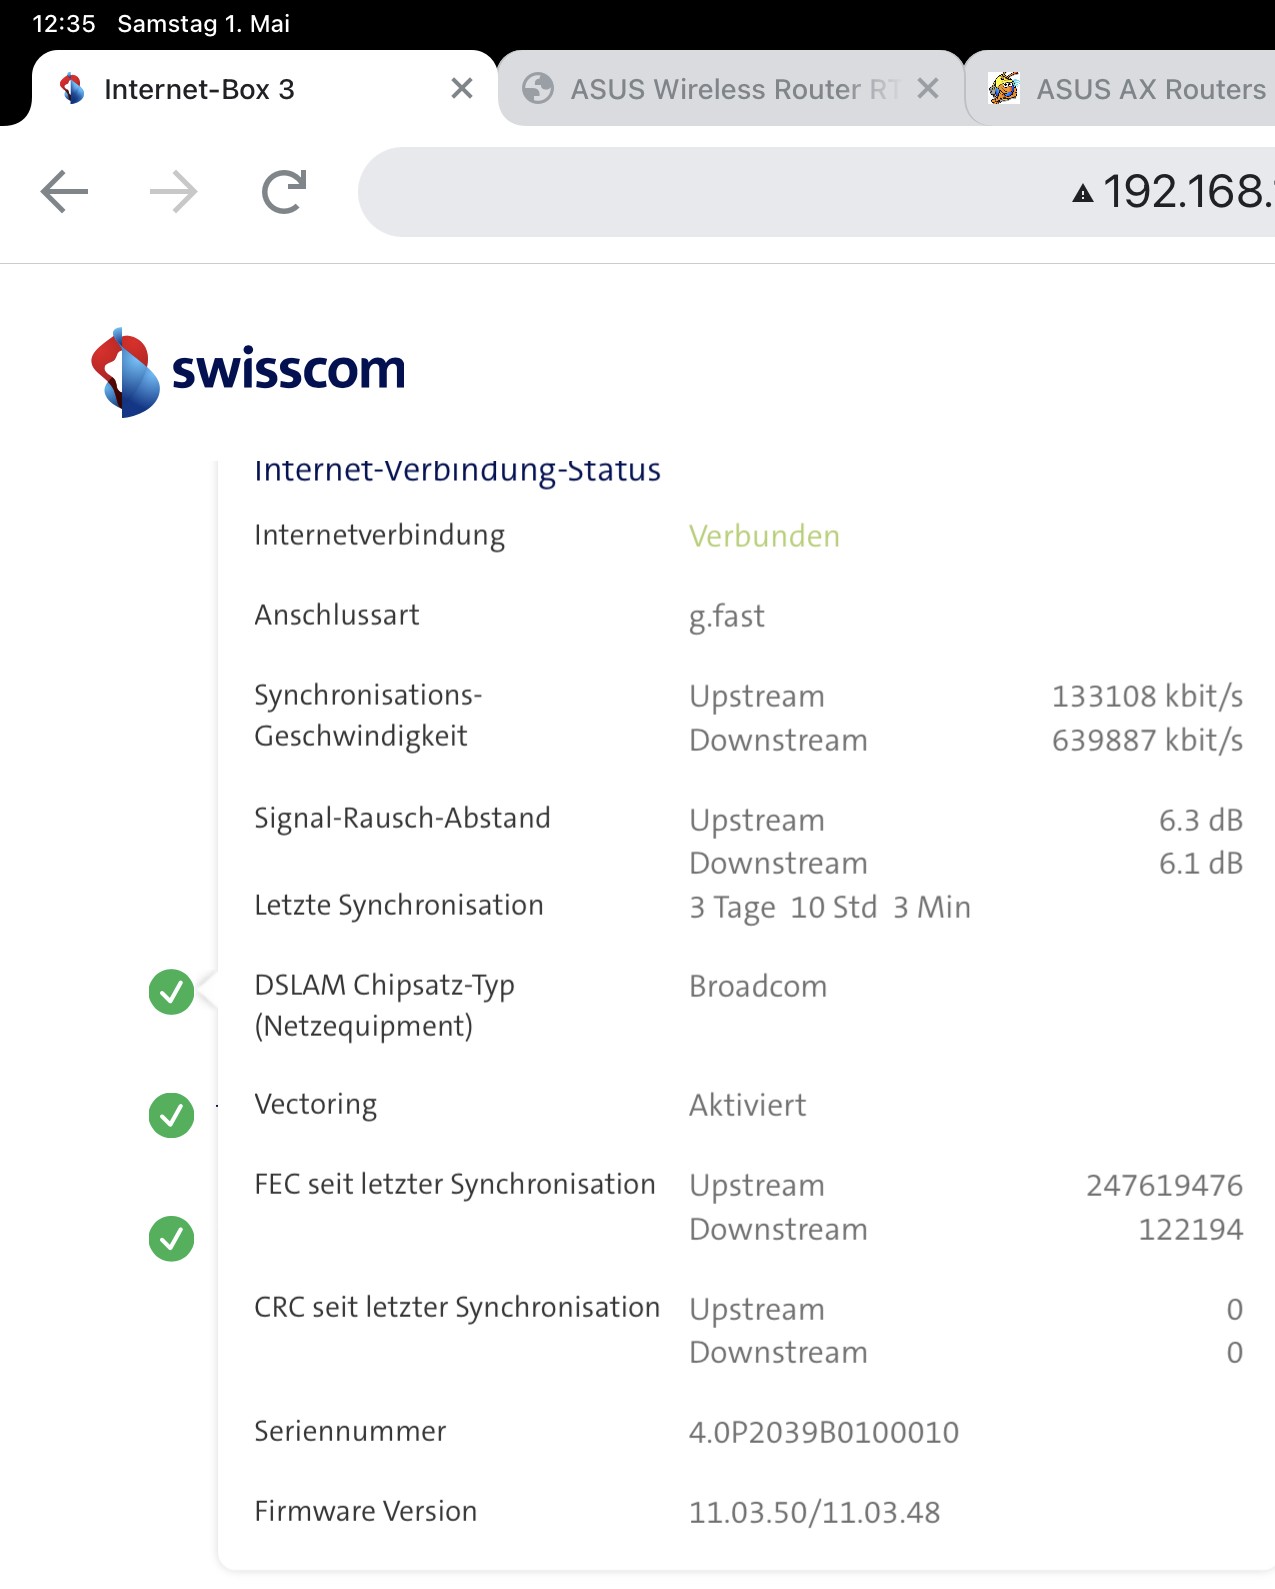Reload the current page

[284, 192]
